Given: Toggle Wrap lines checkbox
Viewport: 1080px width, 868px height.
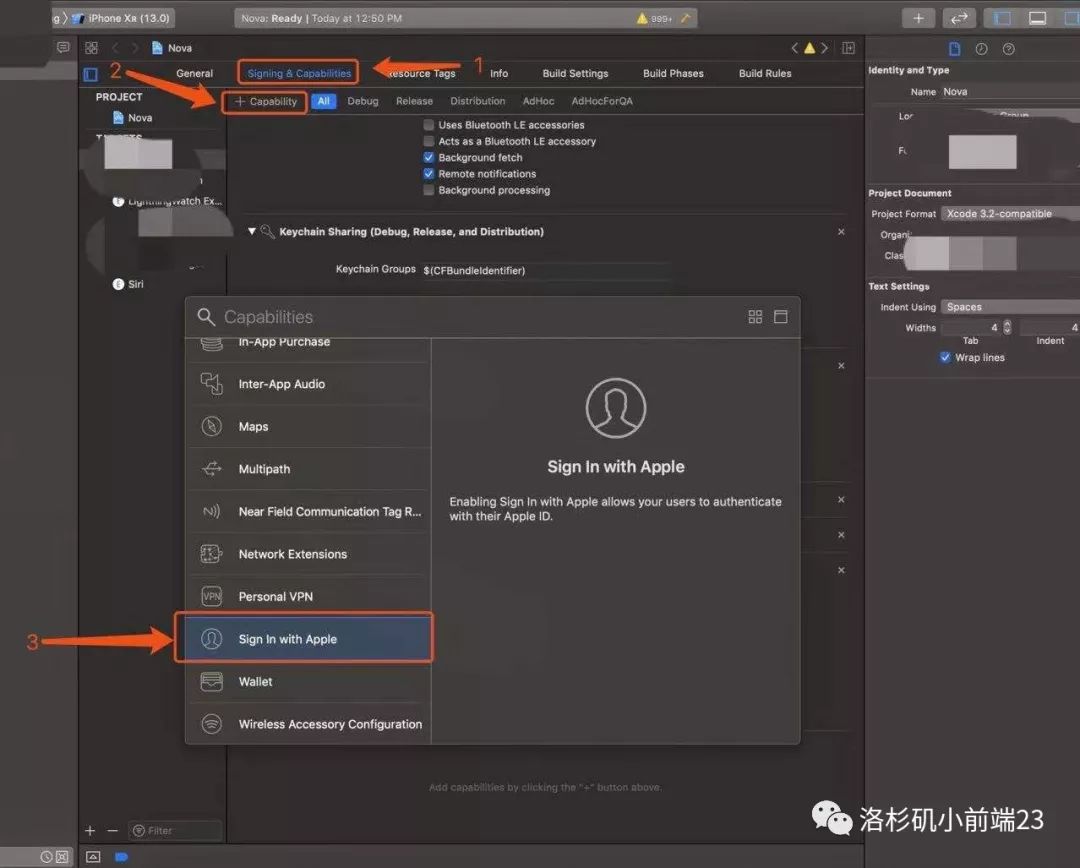Looking at the screenshot, I should tap(945, 357).
